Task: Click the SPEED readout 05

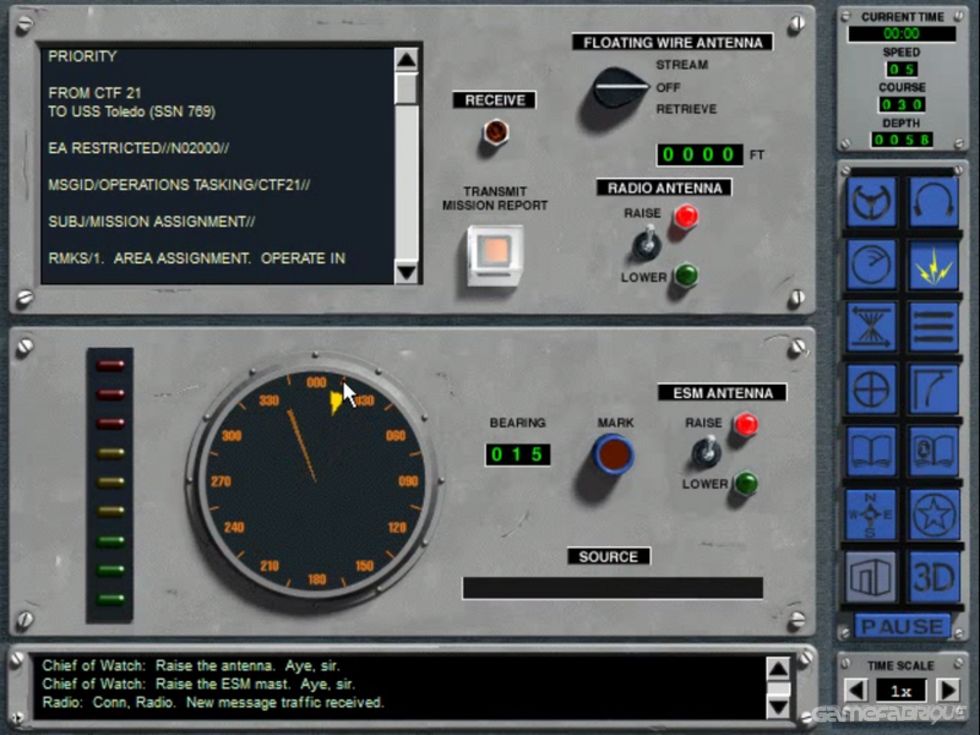Action: pyautogui.click(x=901, y=69)
